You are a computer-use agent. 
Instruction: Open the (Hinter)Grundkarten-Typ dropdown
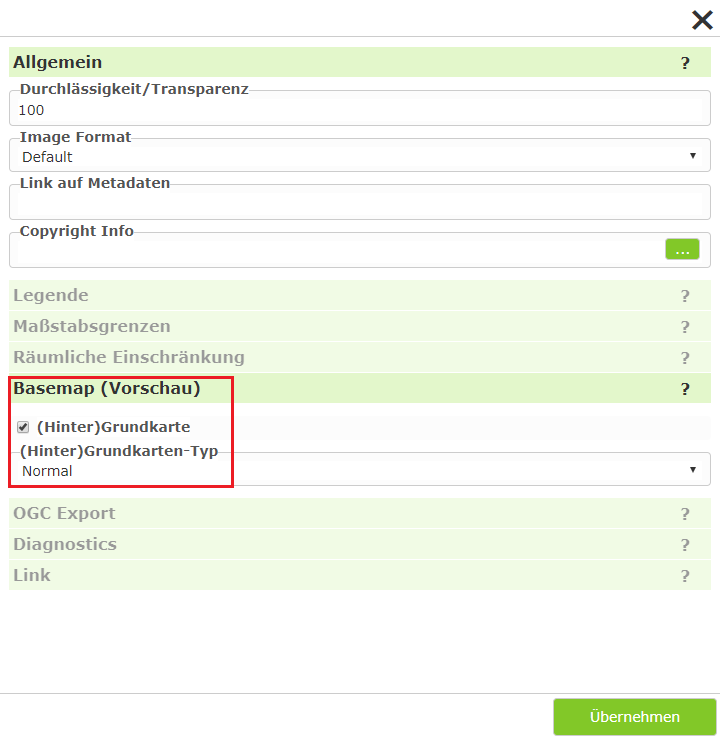[360, 471]
